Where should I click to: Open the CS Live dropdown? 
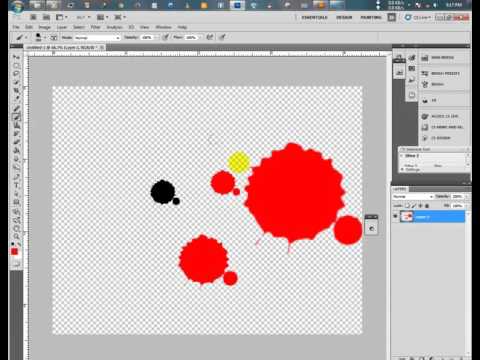click(418, 17)
